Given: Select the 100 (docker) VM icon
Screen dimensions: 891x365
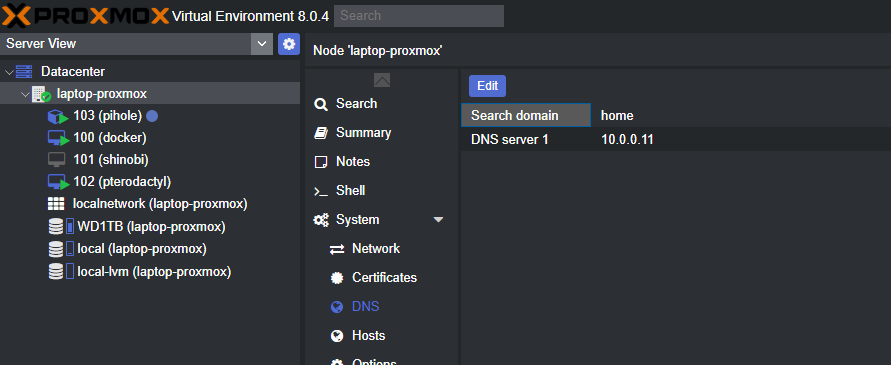Looking at the screenshot, I should pos(59,138).
